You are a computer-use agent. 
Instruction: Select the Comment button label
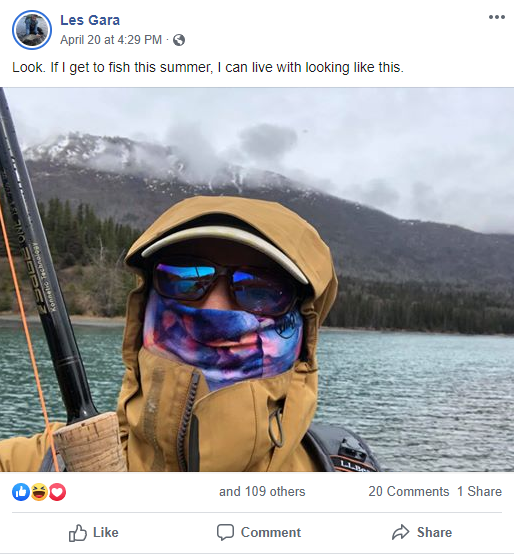pos(271,532)
